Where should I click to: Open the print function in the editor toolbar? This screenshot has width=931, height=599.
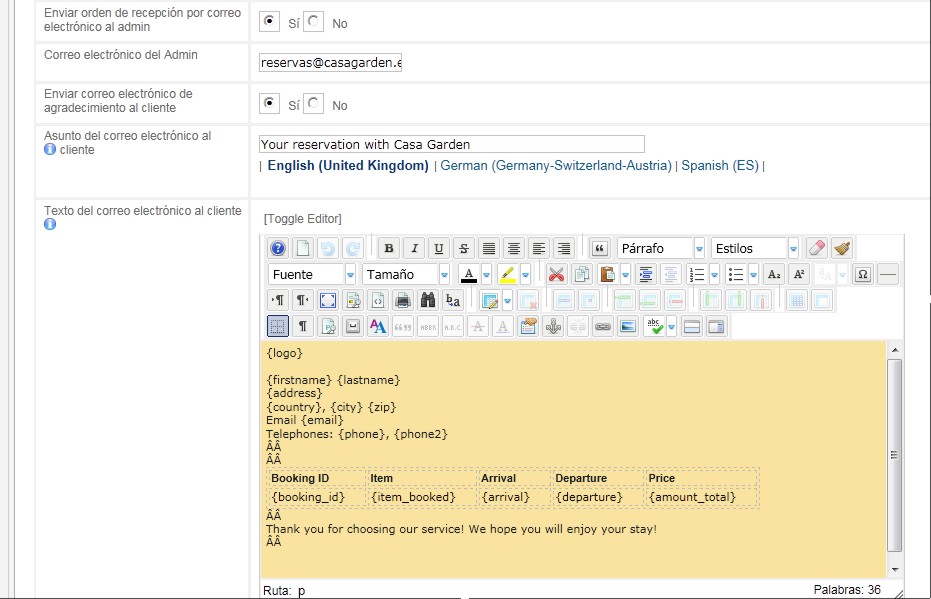pyautogui.click(x=402, y=300)
